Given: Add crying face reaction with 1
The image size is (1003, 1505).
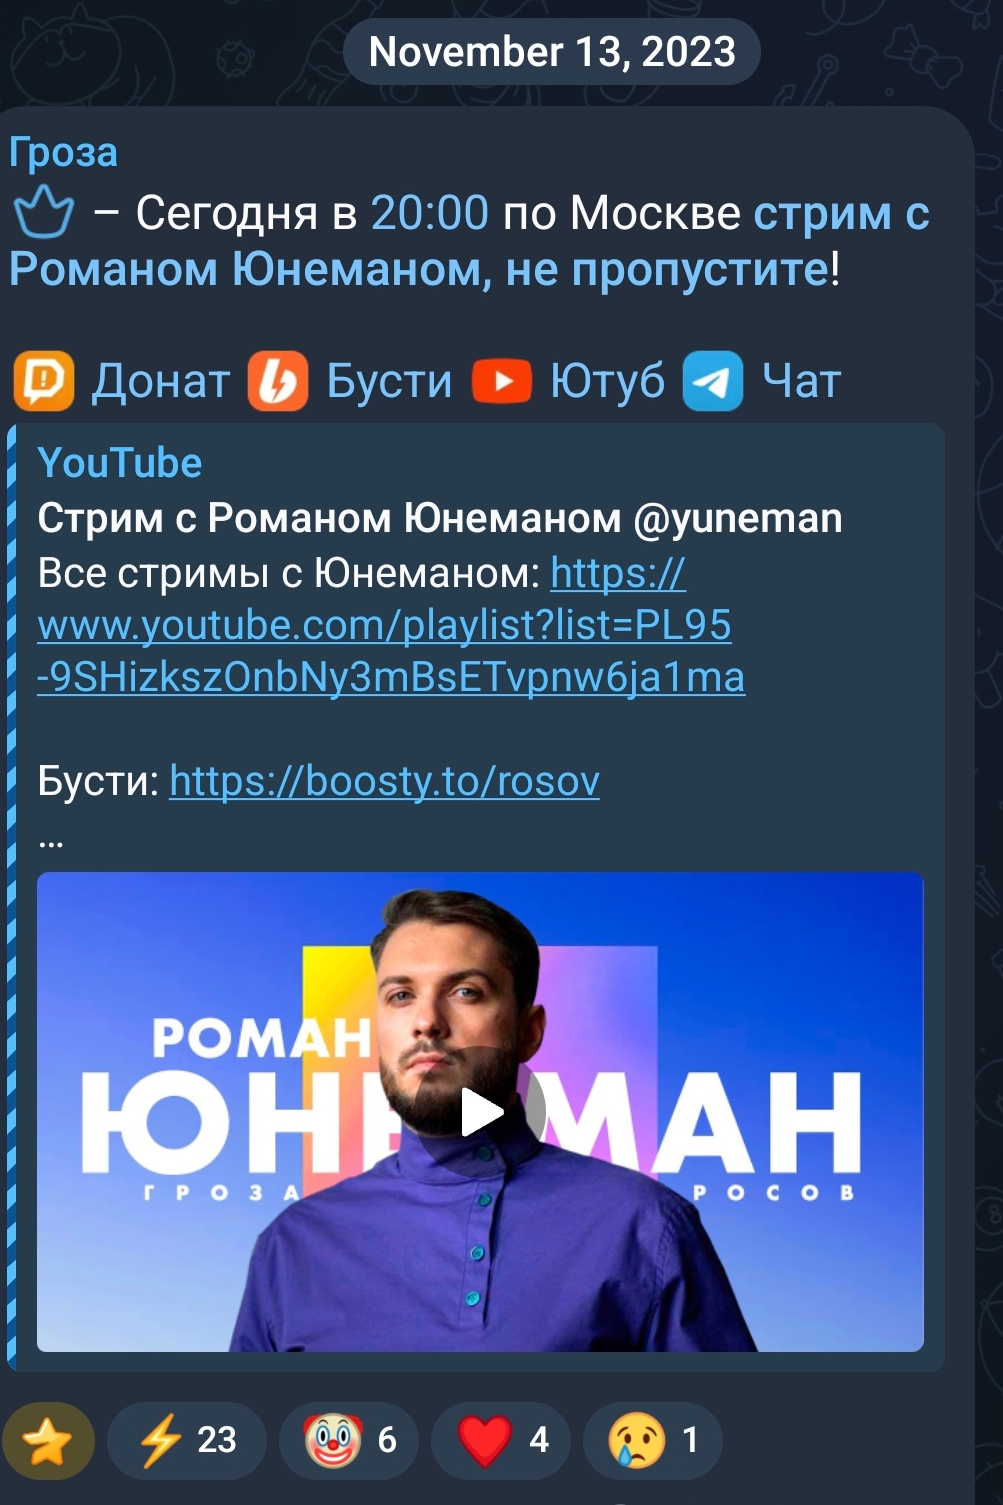Looking at the screenshot, I should point(653,1440).
